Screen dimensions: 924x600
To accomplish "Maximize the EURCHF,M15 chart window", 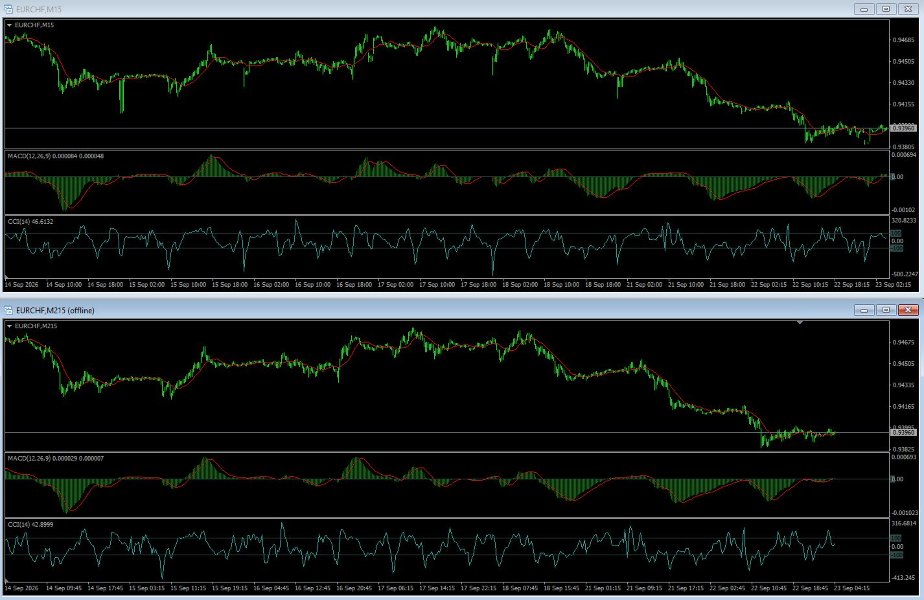I will [886, 9].
